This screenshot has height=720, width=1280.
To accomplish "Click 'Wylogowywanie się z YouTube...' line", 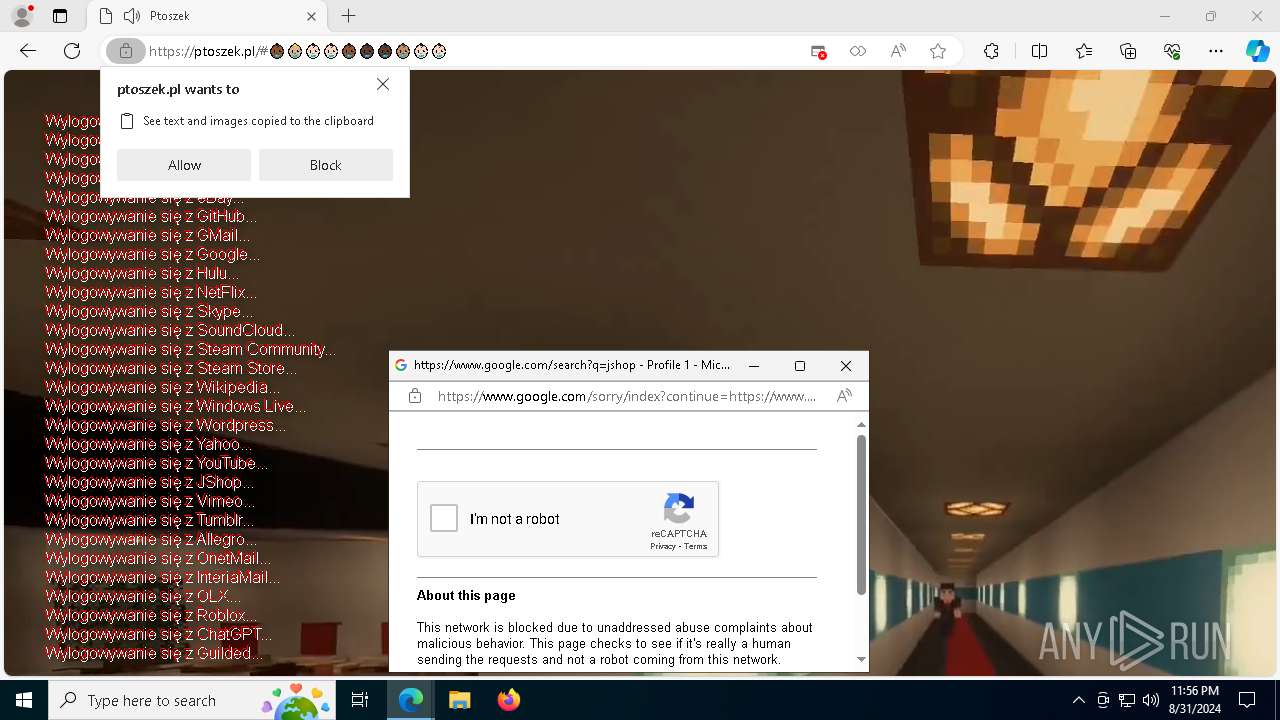I will pos(157,463).
